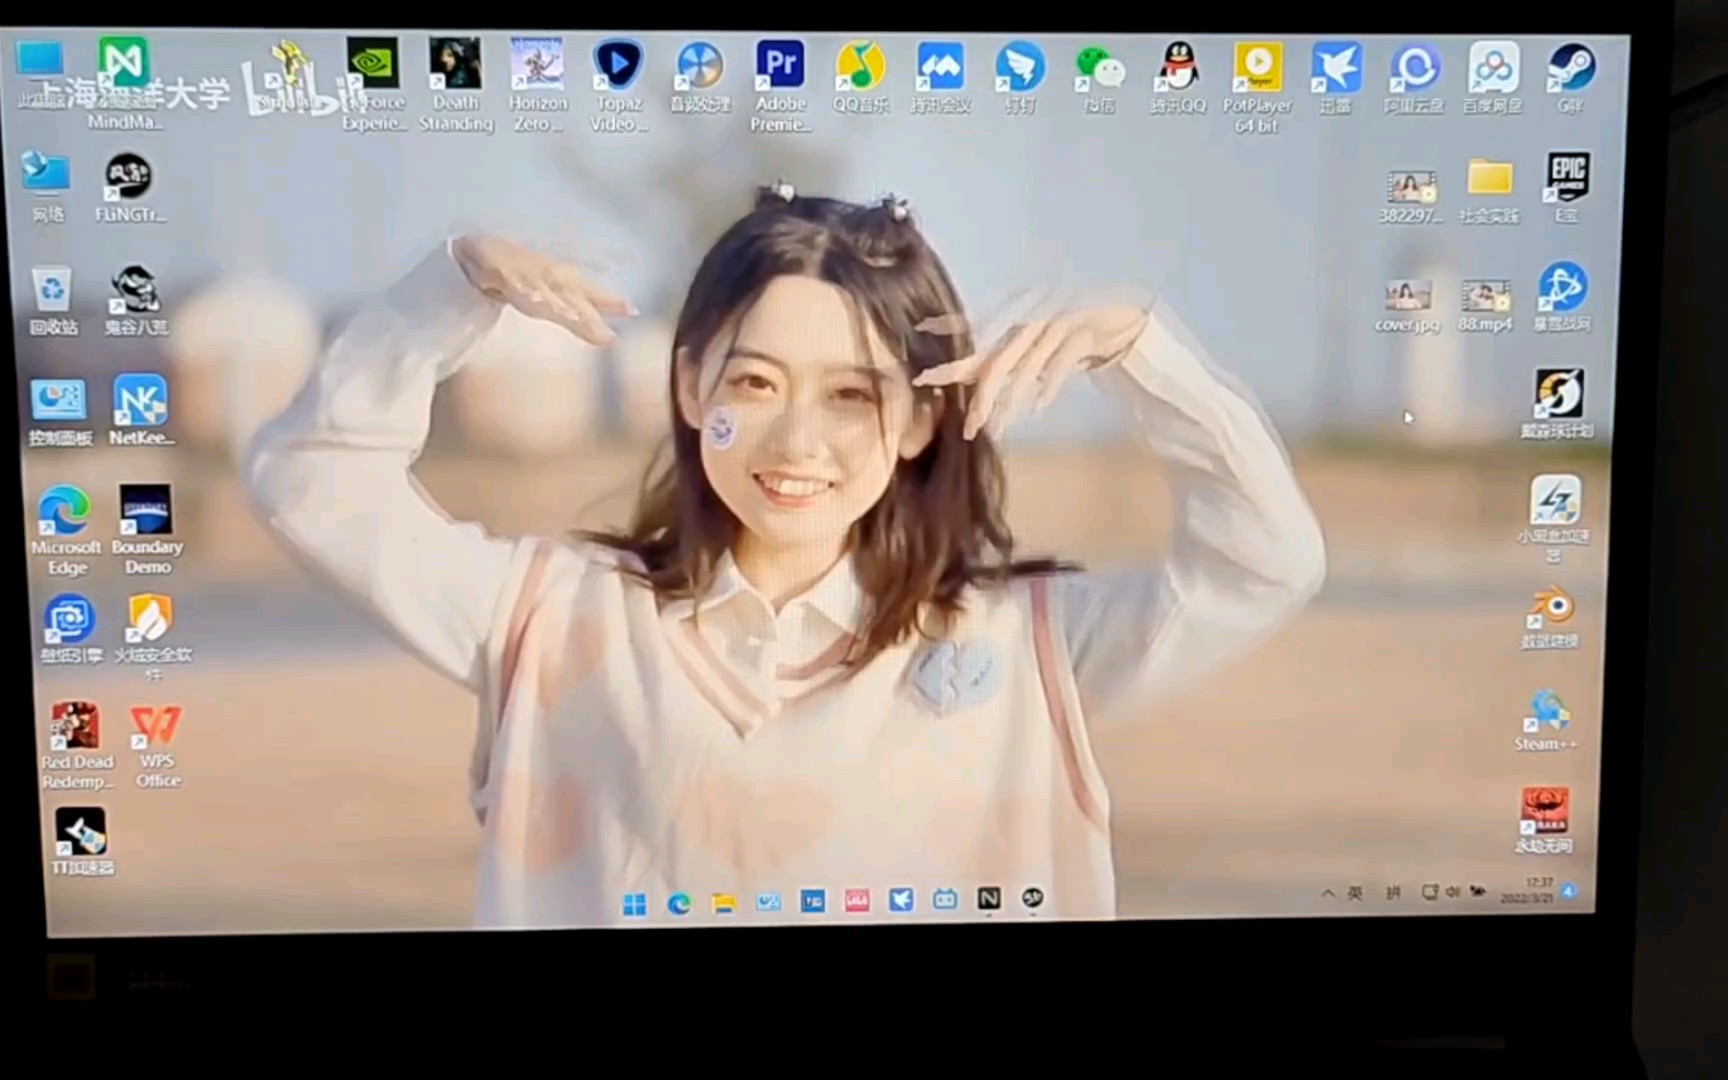Switch the 英 input language indicator
The image size is (1728, 1080).
(x=1355, y=892)
